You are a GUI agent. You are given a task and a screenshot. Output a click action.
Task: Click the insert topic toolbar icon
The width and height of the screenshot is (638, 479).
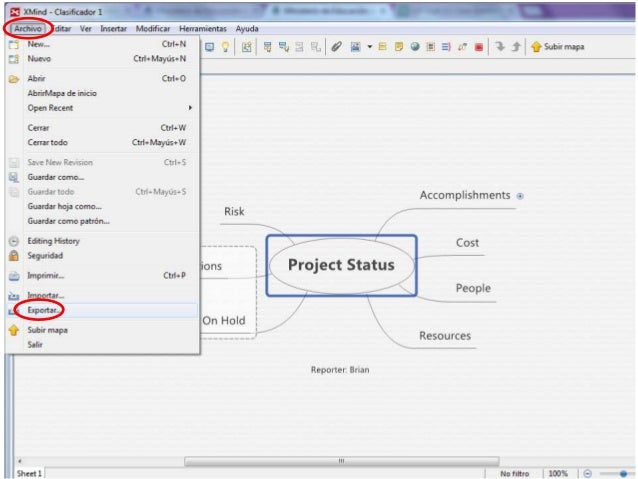click(267, 47)
